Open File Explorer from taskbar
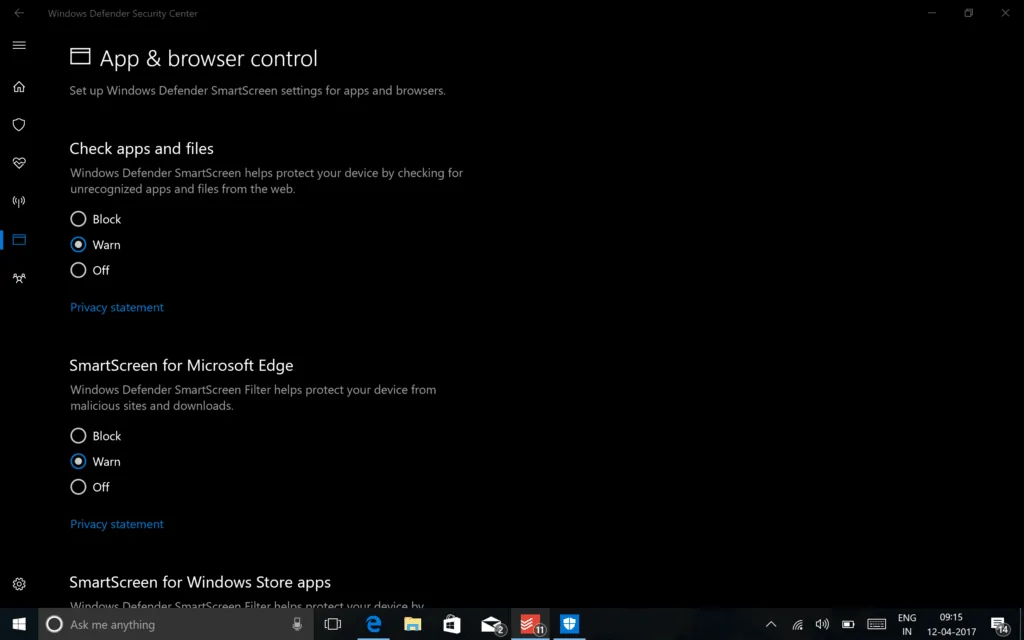 [413, 624]
